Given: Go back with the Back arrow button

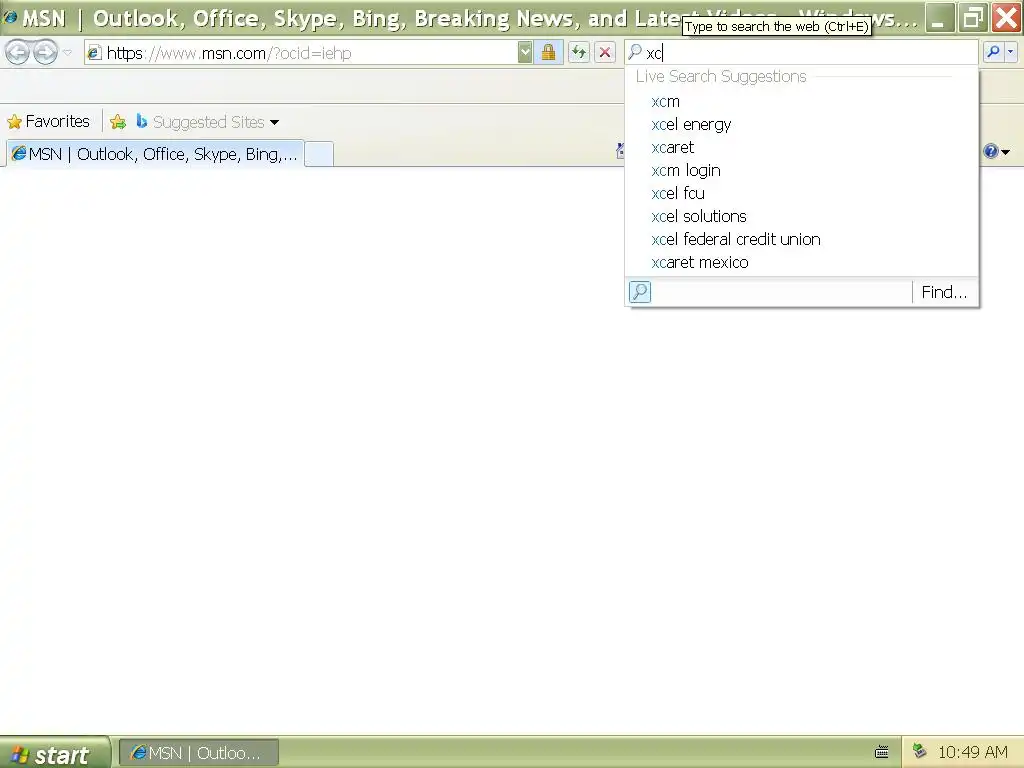Looking at the screenshot, I should point(18,52).
